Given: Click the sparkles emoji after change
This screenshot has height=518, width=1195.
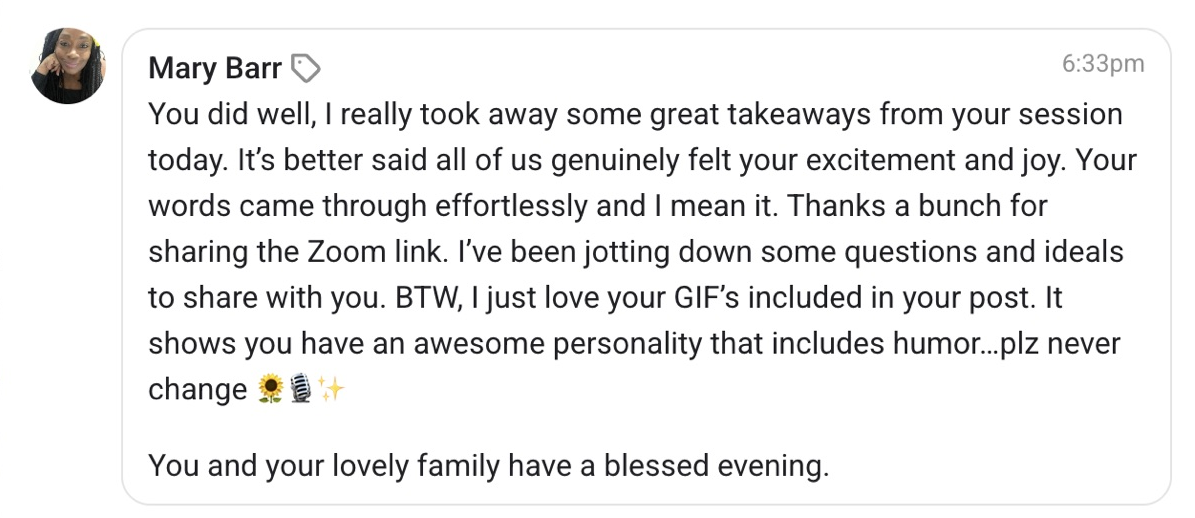Looking at the screenshot, I should [331, 389].
